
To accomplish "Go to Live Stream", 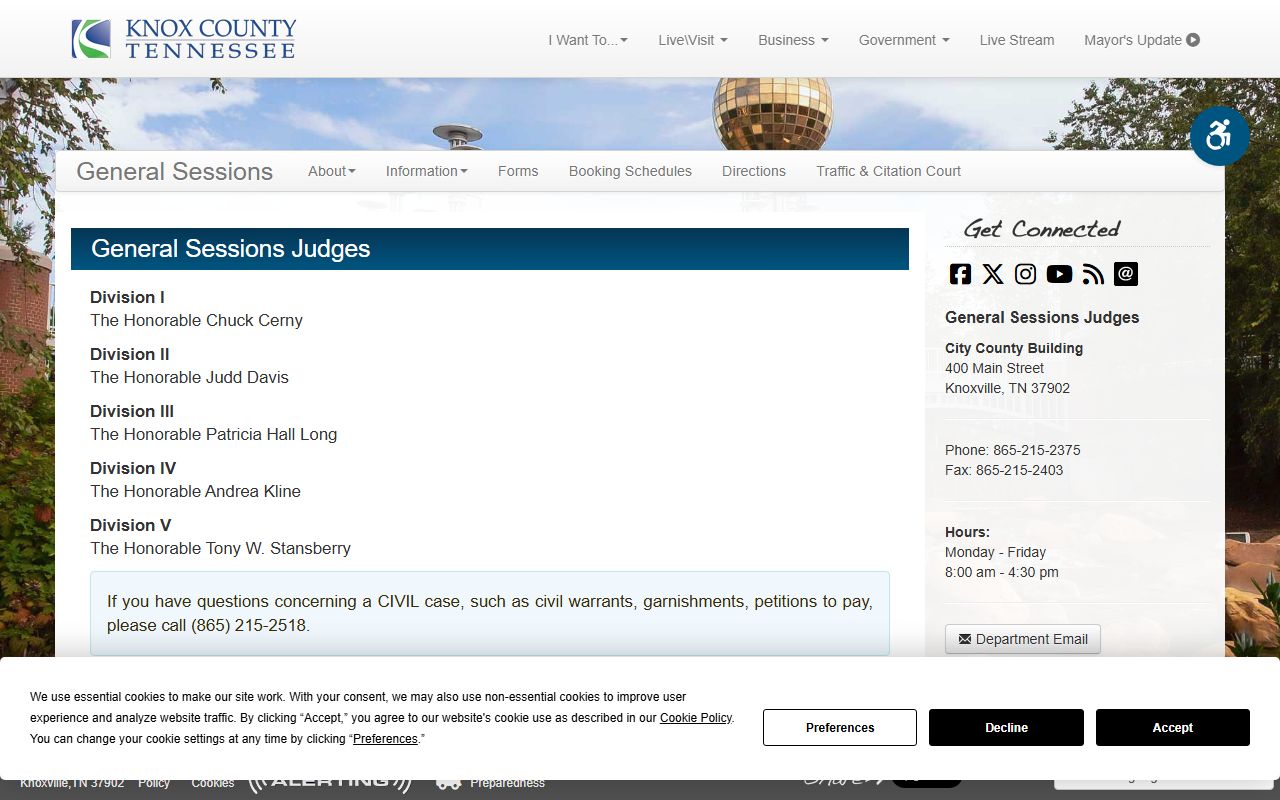I will click(1017, 40).
